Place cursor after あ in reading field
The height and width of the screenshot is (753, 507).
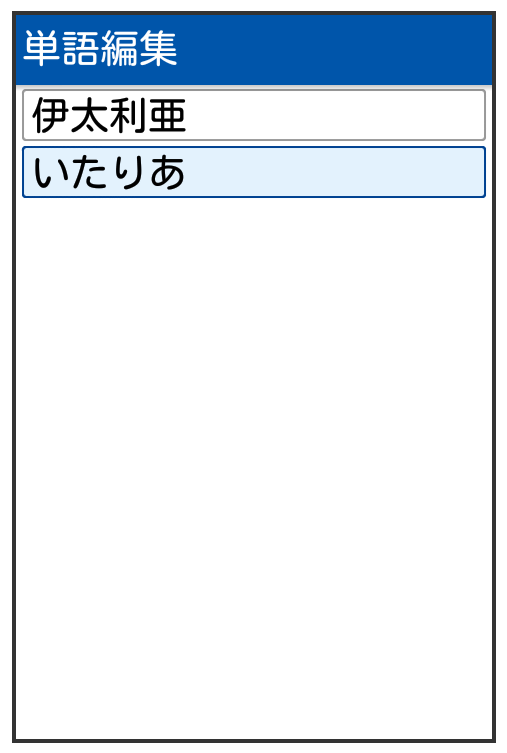tap(187, 172)
